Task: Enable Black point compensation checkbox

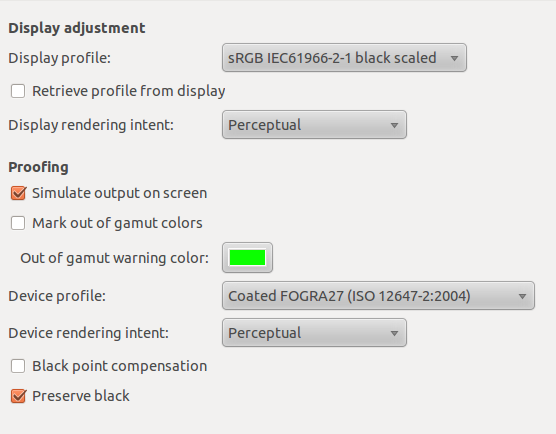Action: point(18,366)
